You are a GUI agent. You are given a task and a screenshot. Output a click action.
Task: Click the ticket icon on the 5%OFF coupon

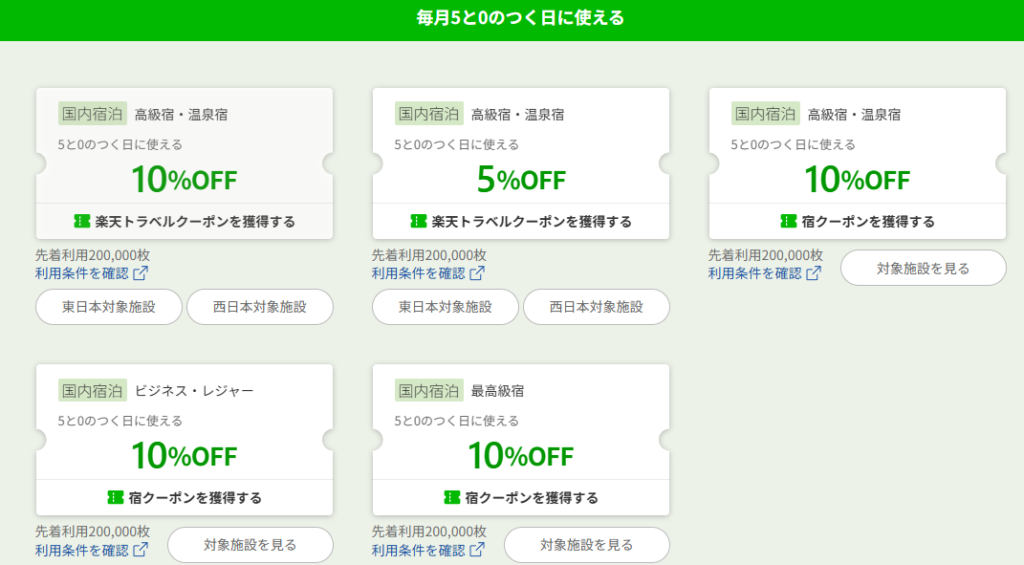[418, 221]
